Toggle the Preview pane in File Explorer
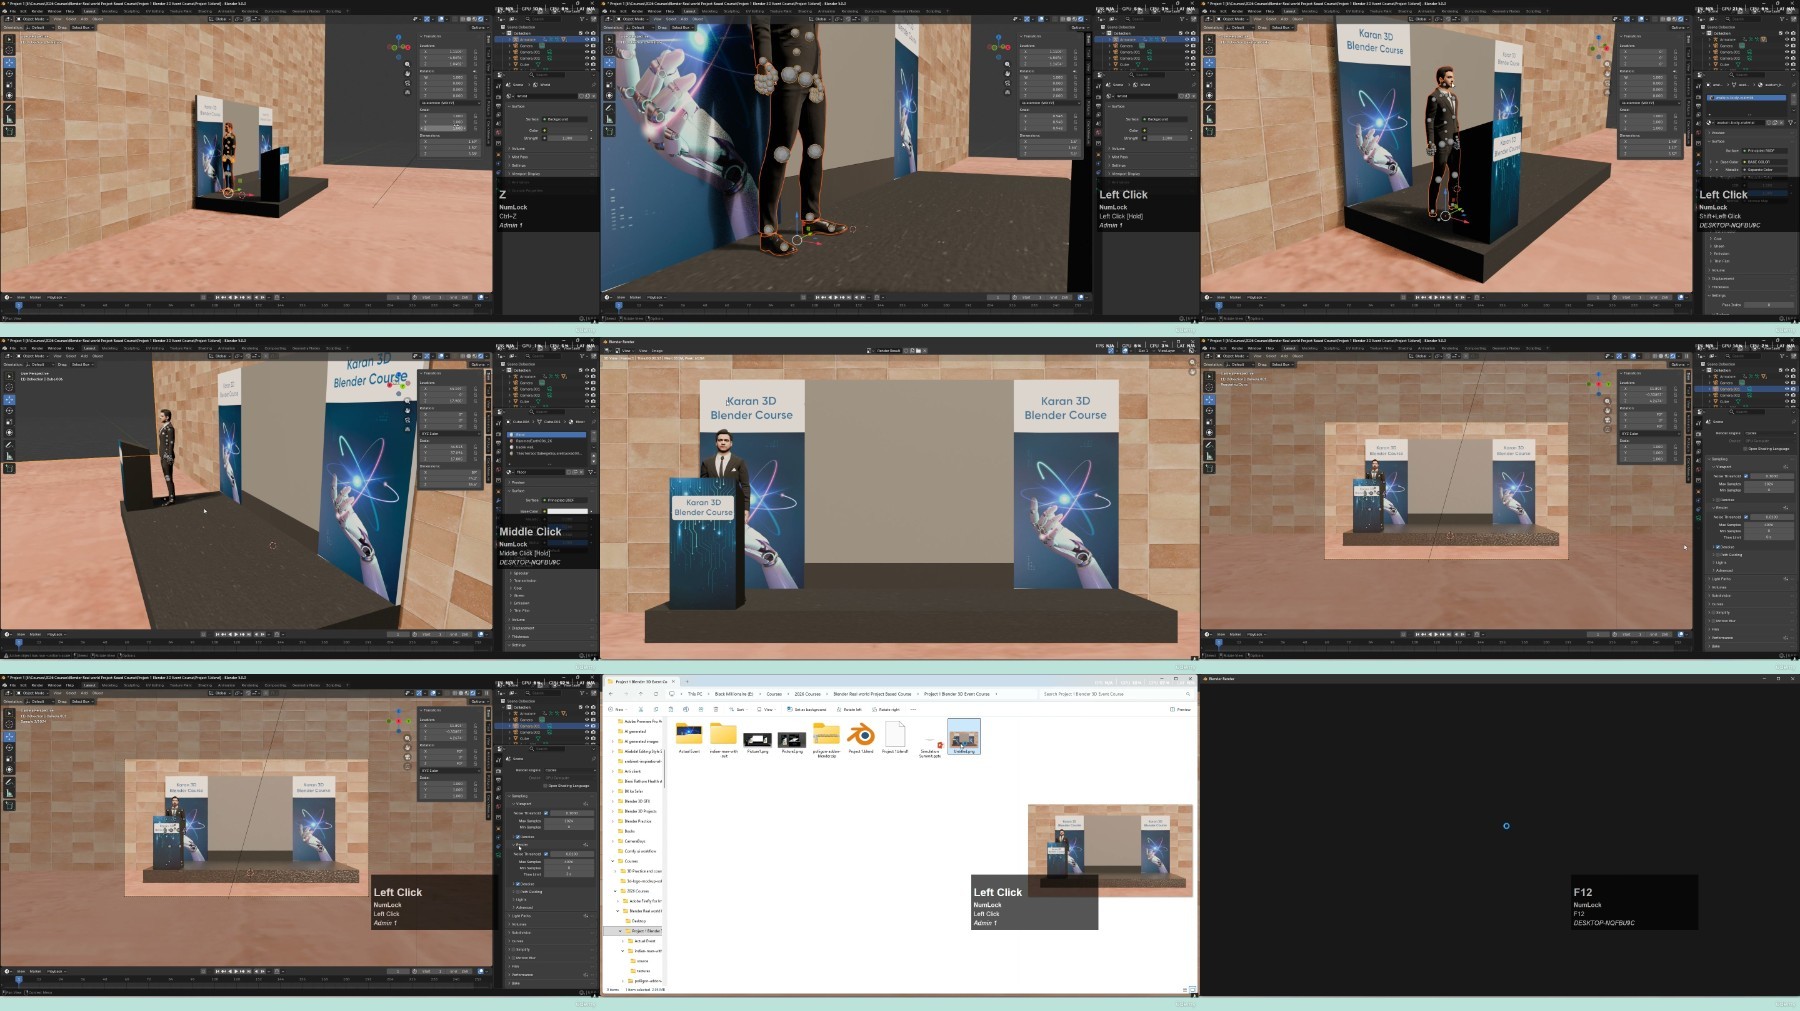1800x1011 pixels. coord(1180,709)
